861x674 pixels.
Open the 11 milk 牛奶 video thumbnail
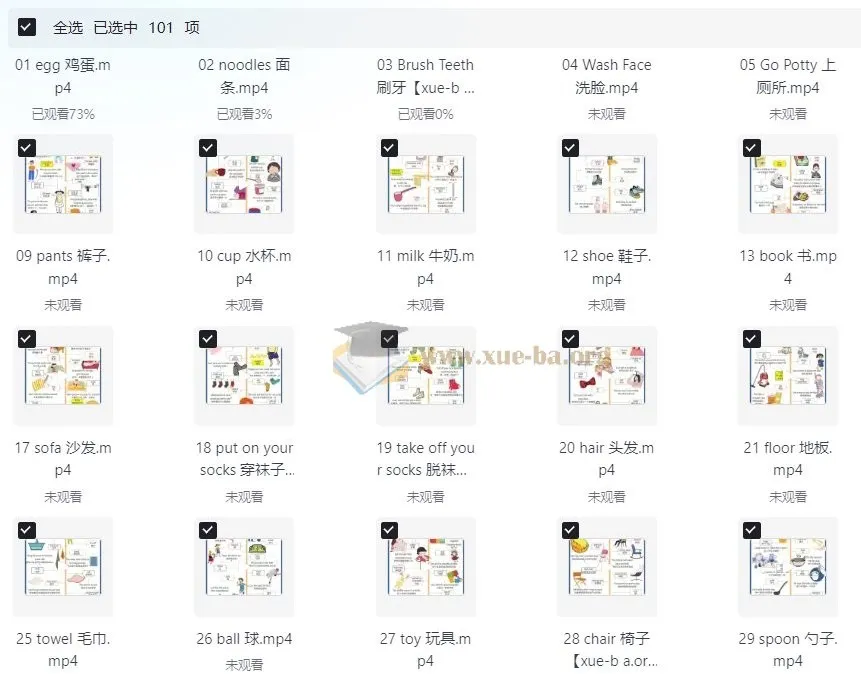pos(426,184)
